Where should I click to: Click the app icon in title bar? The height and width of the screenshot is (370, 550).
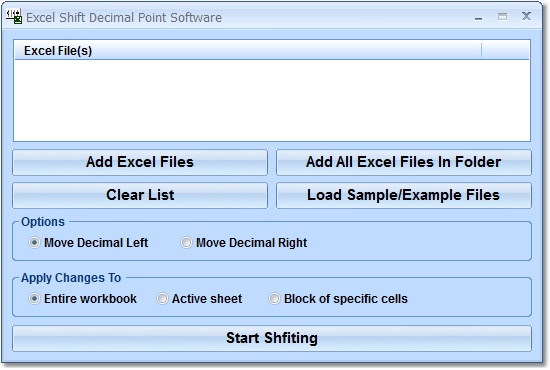(x=14, y=16)
